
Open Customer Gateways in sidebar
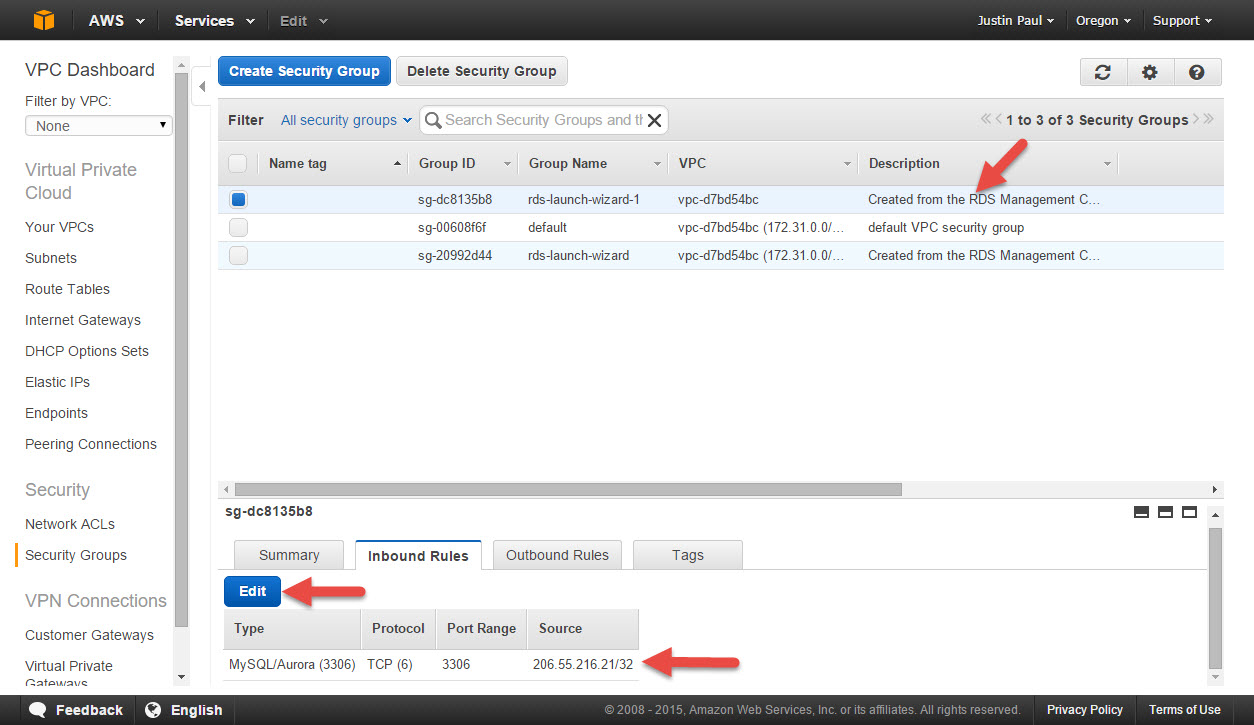pos(89,635)
